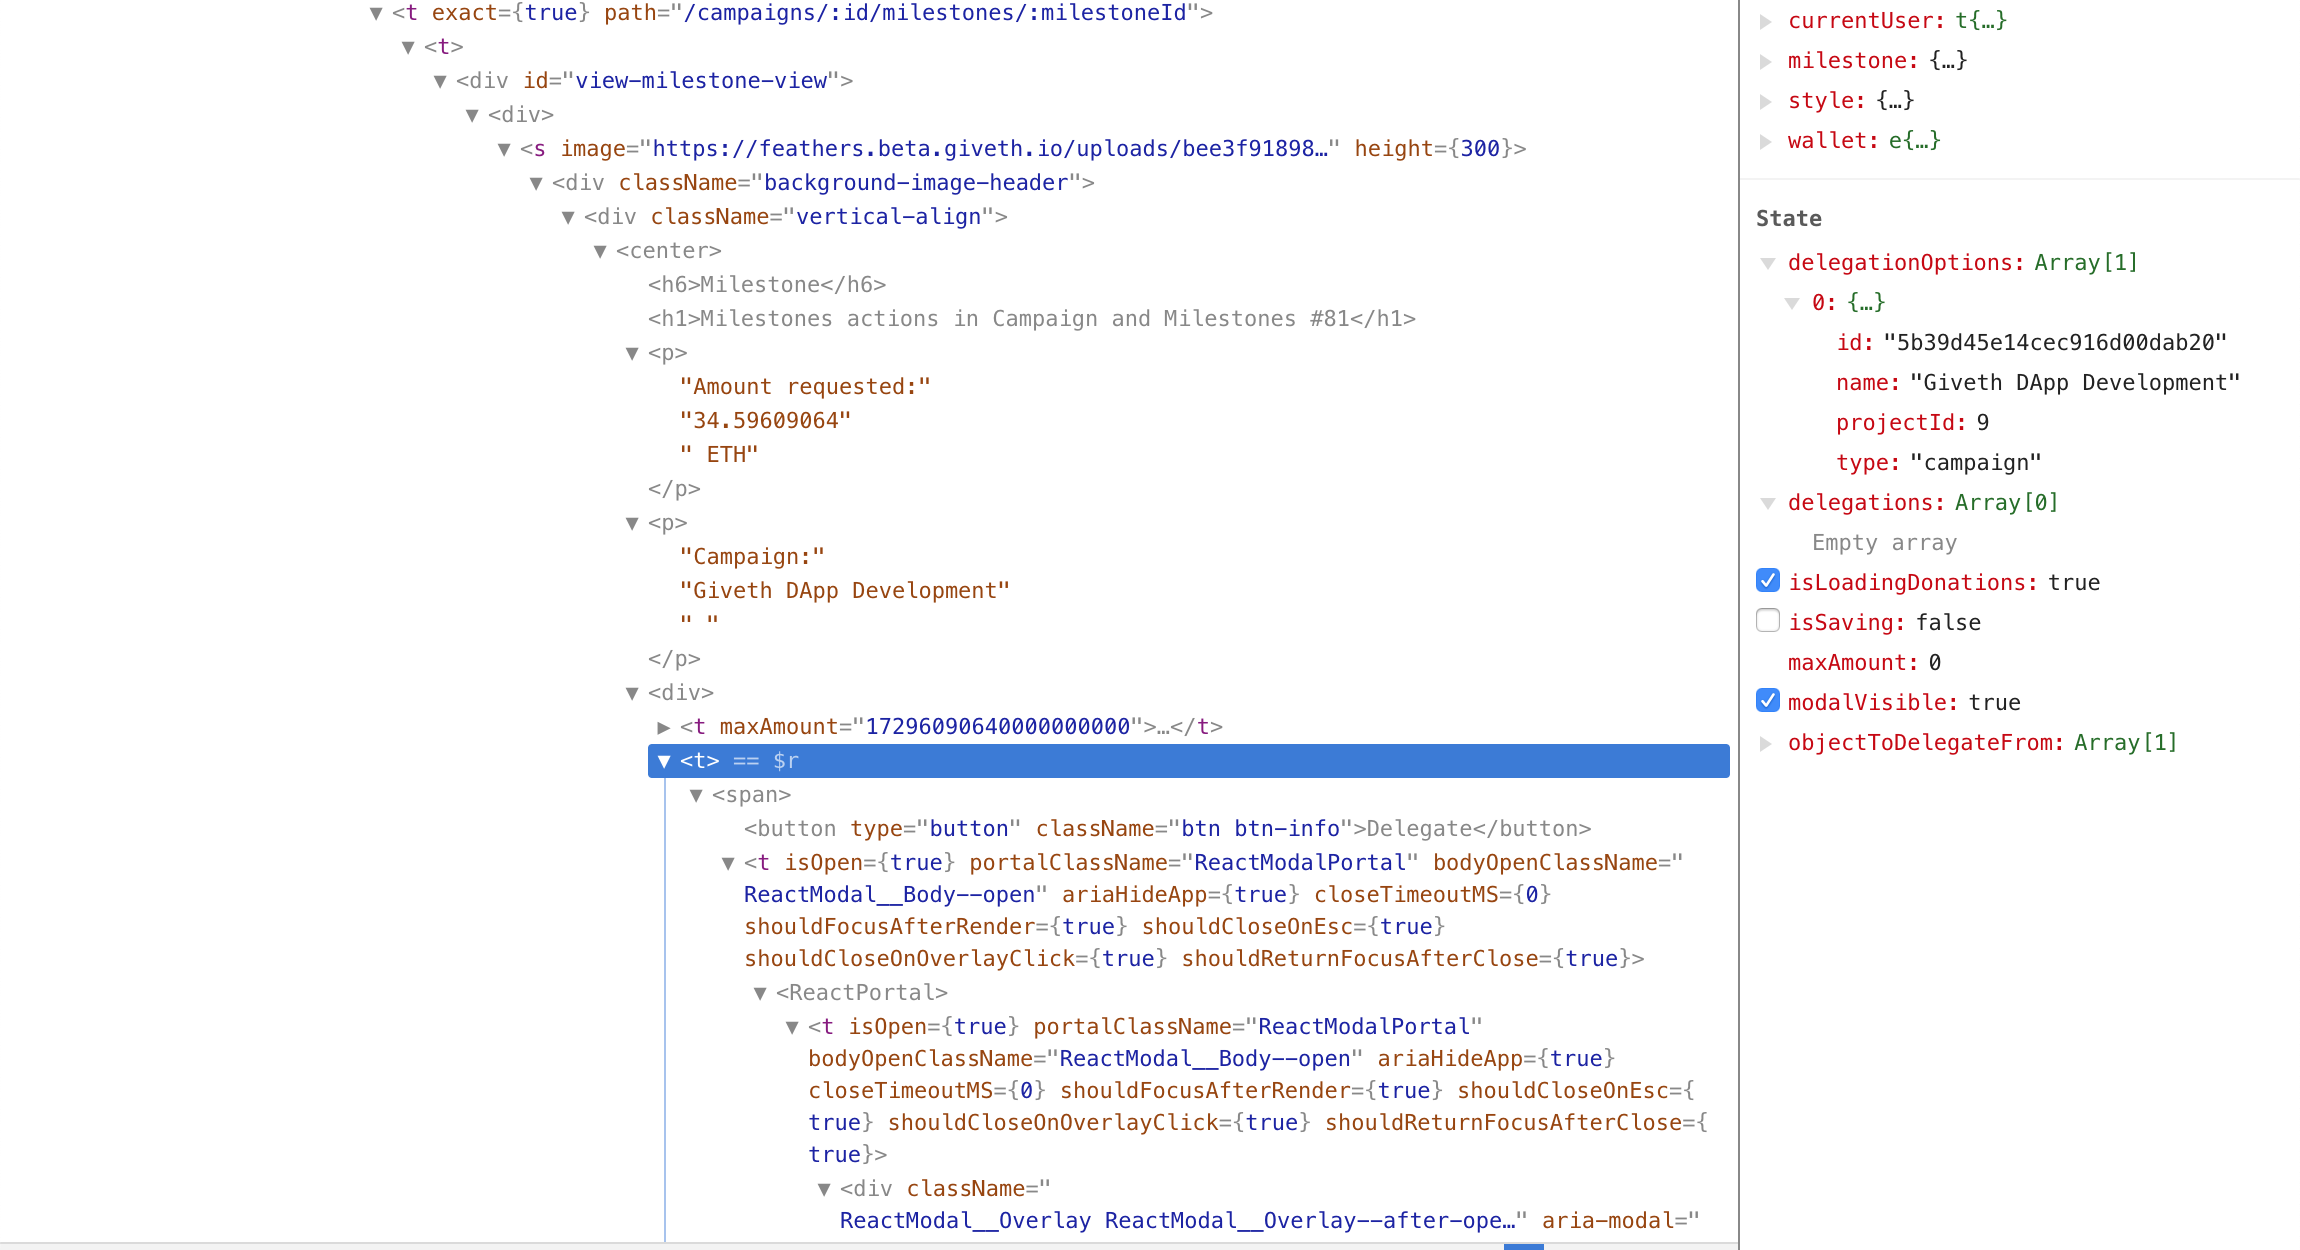Select the h6 Milestone element

click(767, 285)
